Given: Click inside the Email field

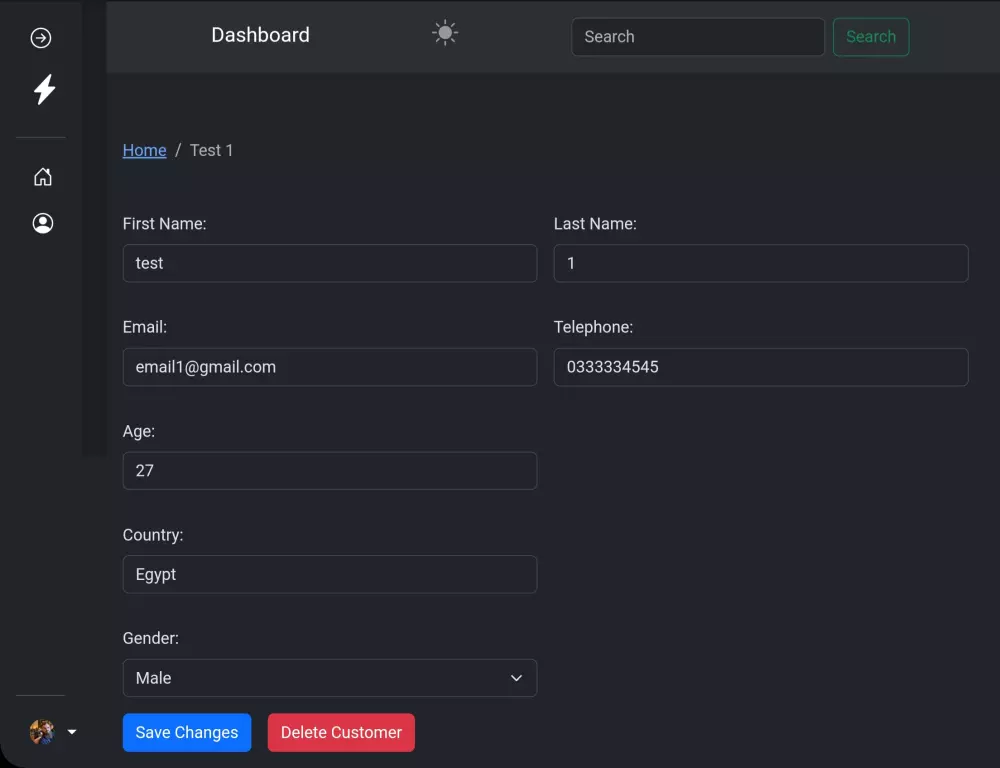Looking at the screenshot, I should 330,367.
